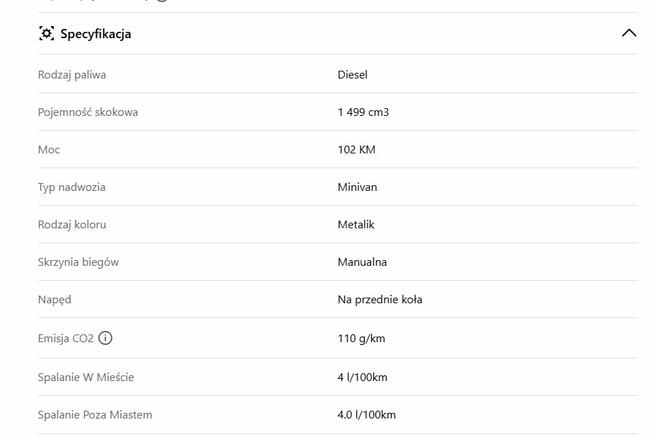Click the Typ nadwozia label

tap(71, 187)
